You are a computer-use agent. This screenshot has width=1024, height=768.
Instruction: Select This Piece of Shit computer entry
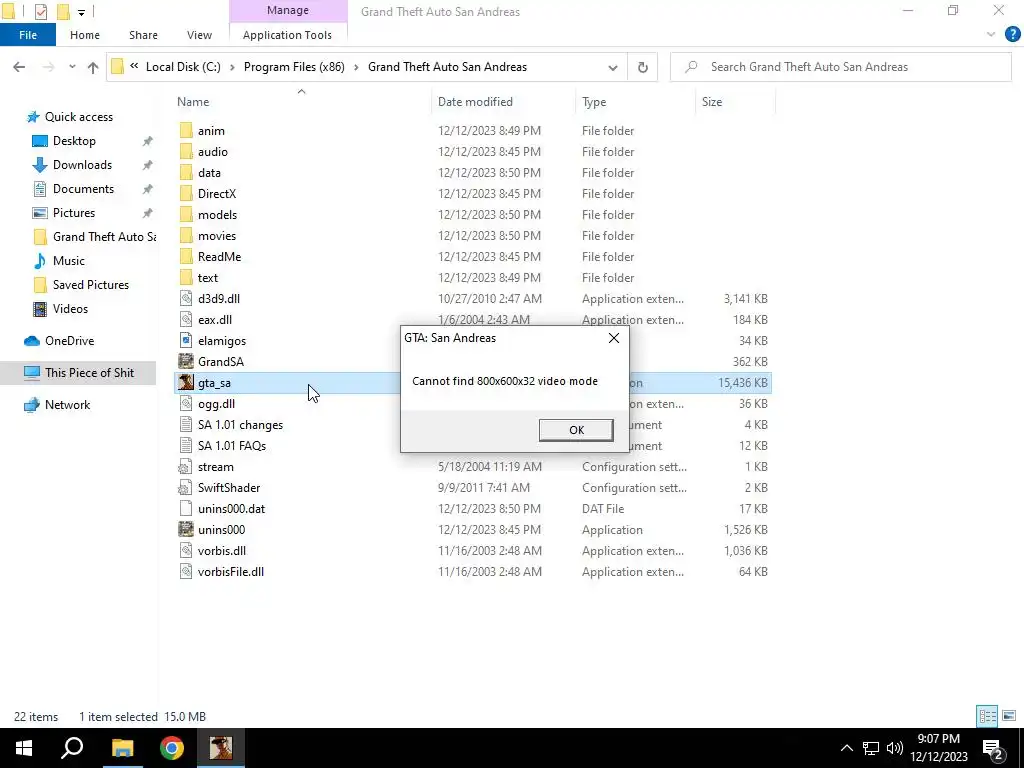pos(89,373)
